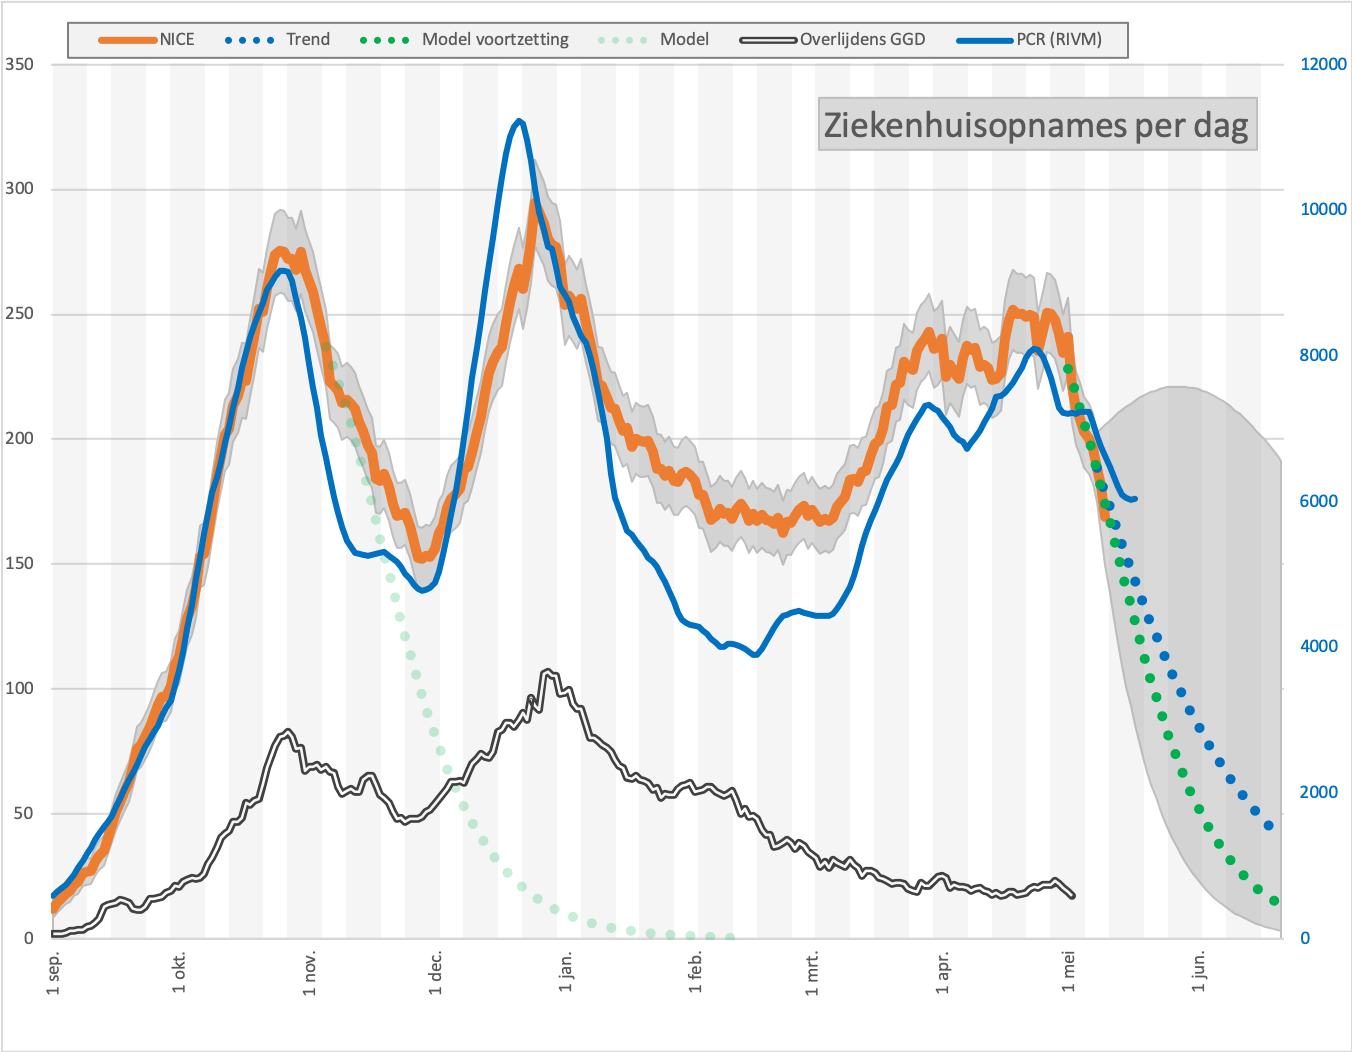This screenshot has height=1052, width=1352.
Task: Select the PCR (RIVM) legend entry
Action: (1029, 40)
